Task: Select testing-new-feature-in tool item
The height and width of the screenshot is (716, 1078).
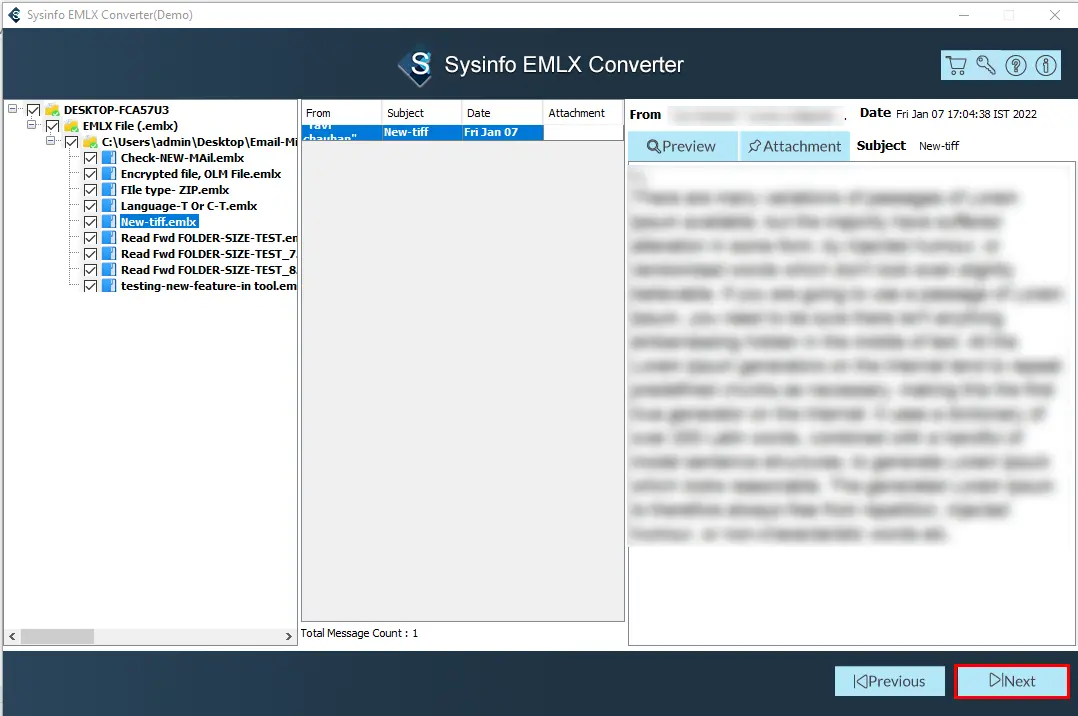Action: (x=208, y=285)
